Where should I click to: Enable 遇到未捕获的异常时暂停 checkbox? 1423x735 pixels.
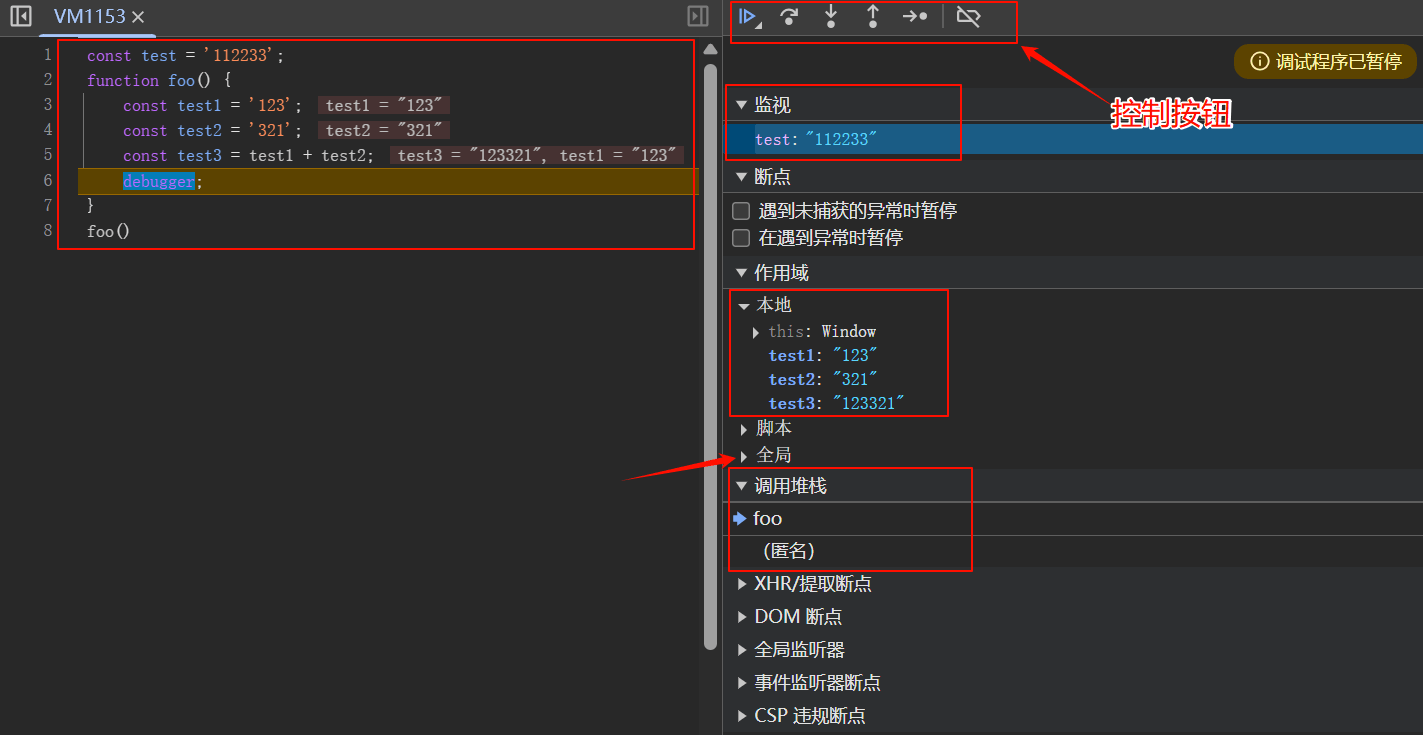pos(741,211)
